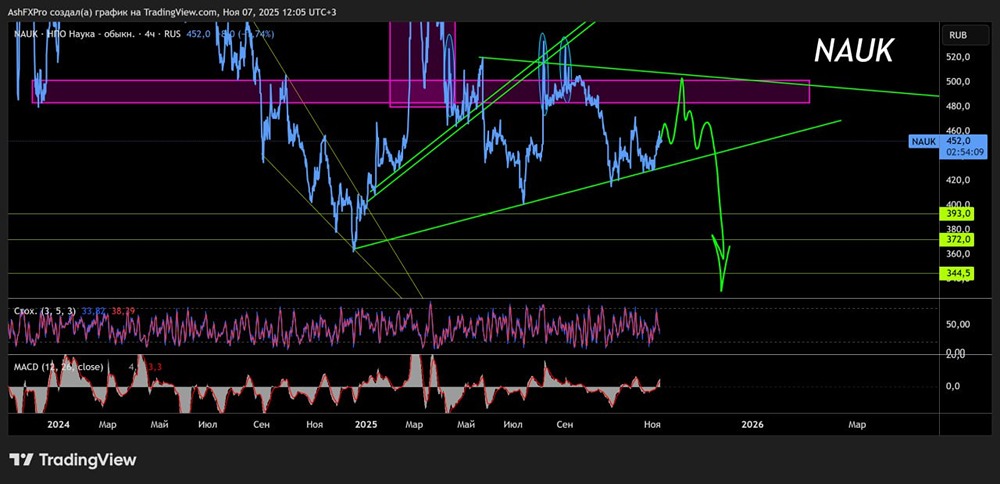Click the 452,0 current price label on the axis

(x=959, y=141)
